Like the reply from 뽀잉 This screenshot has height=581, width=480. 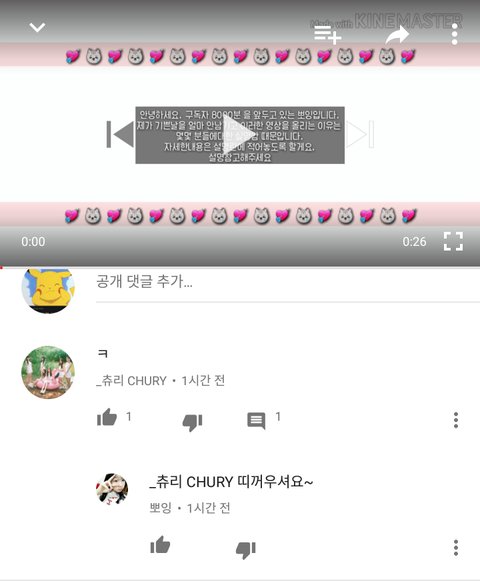coord(160,545)
